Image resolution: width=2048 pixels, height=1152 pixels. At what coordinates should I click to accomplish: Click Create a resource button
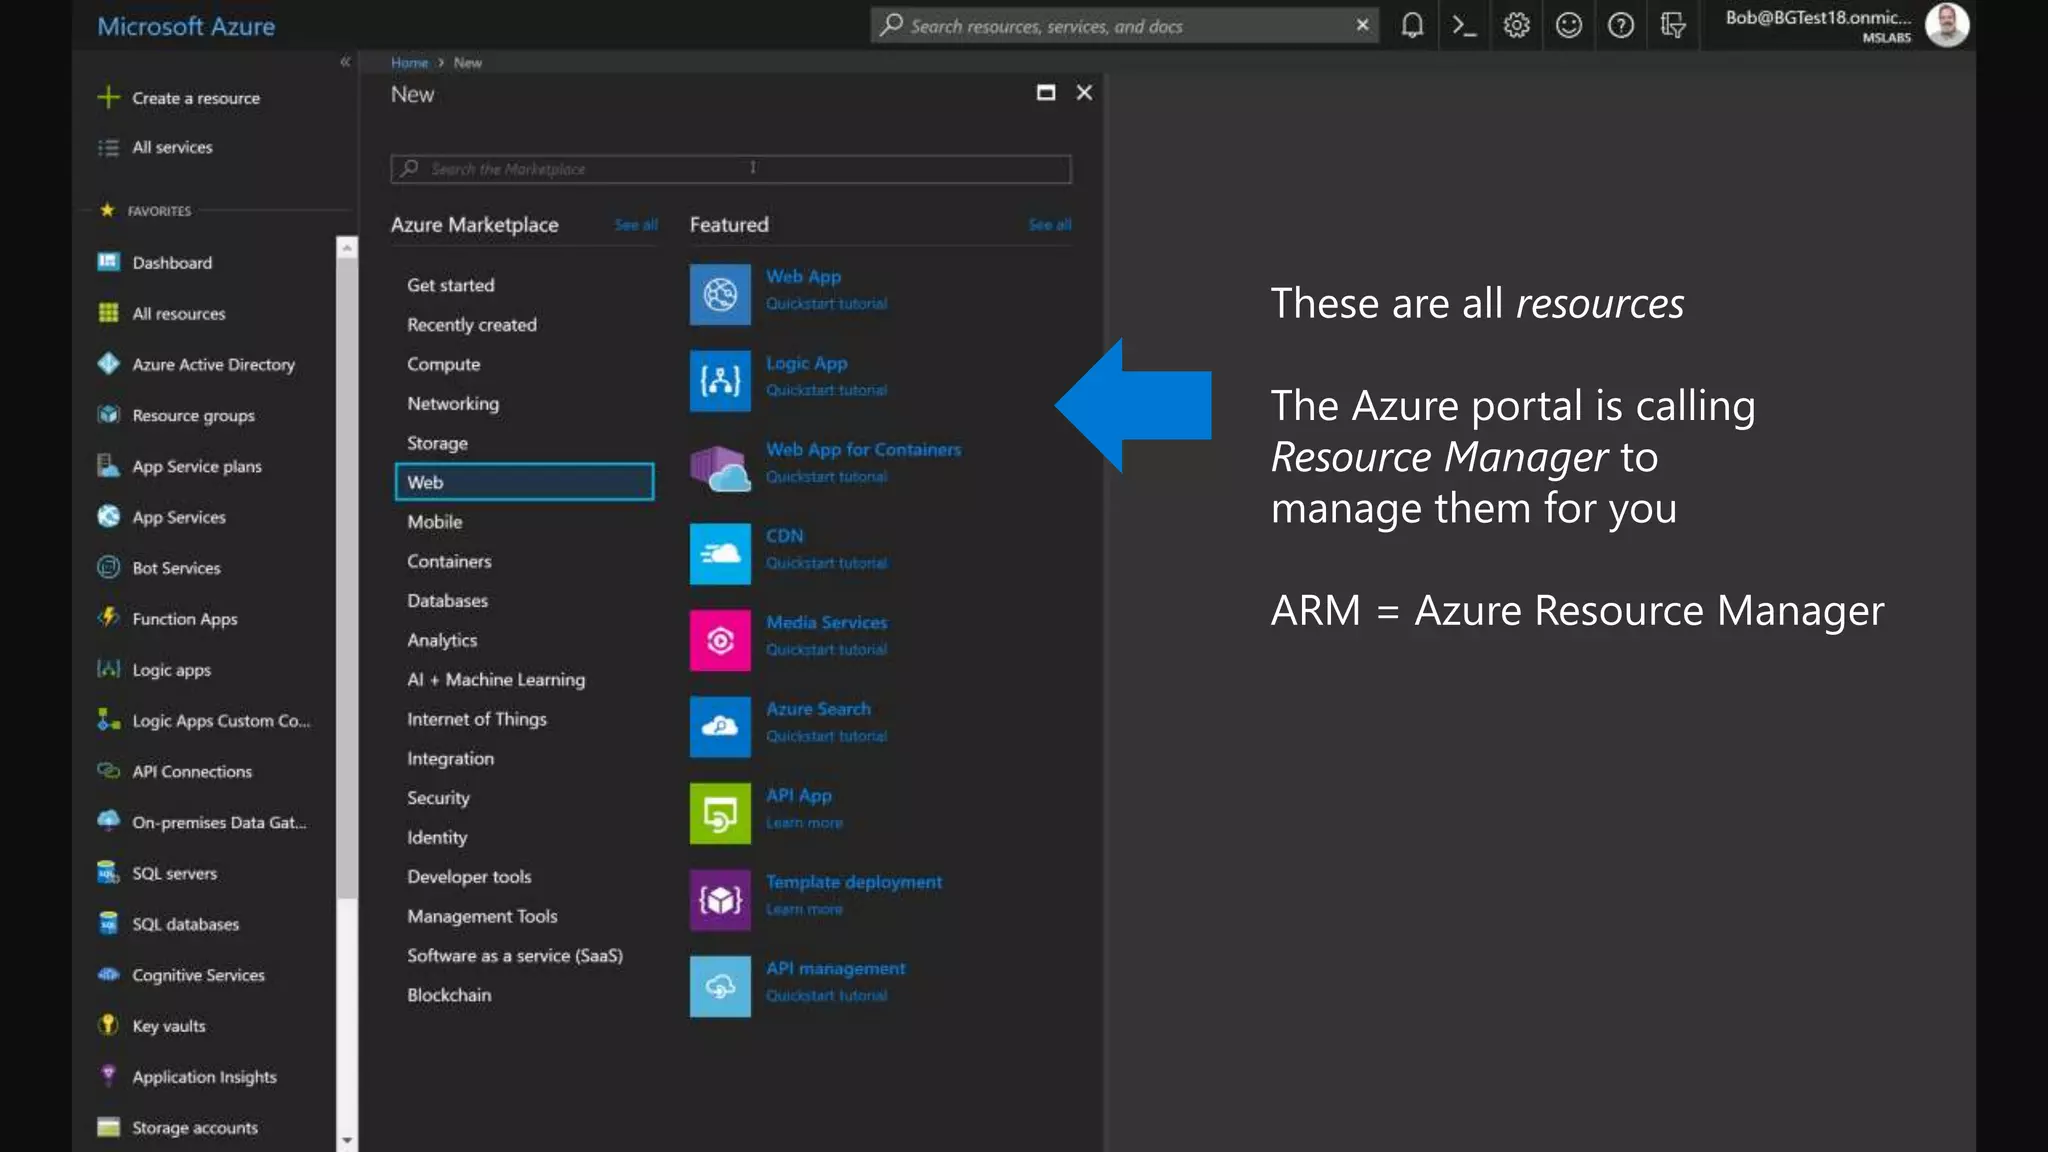[195, 98]
